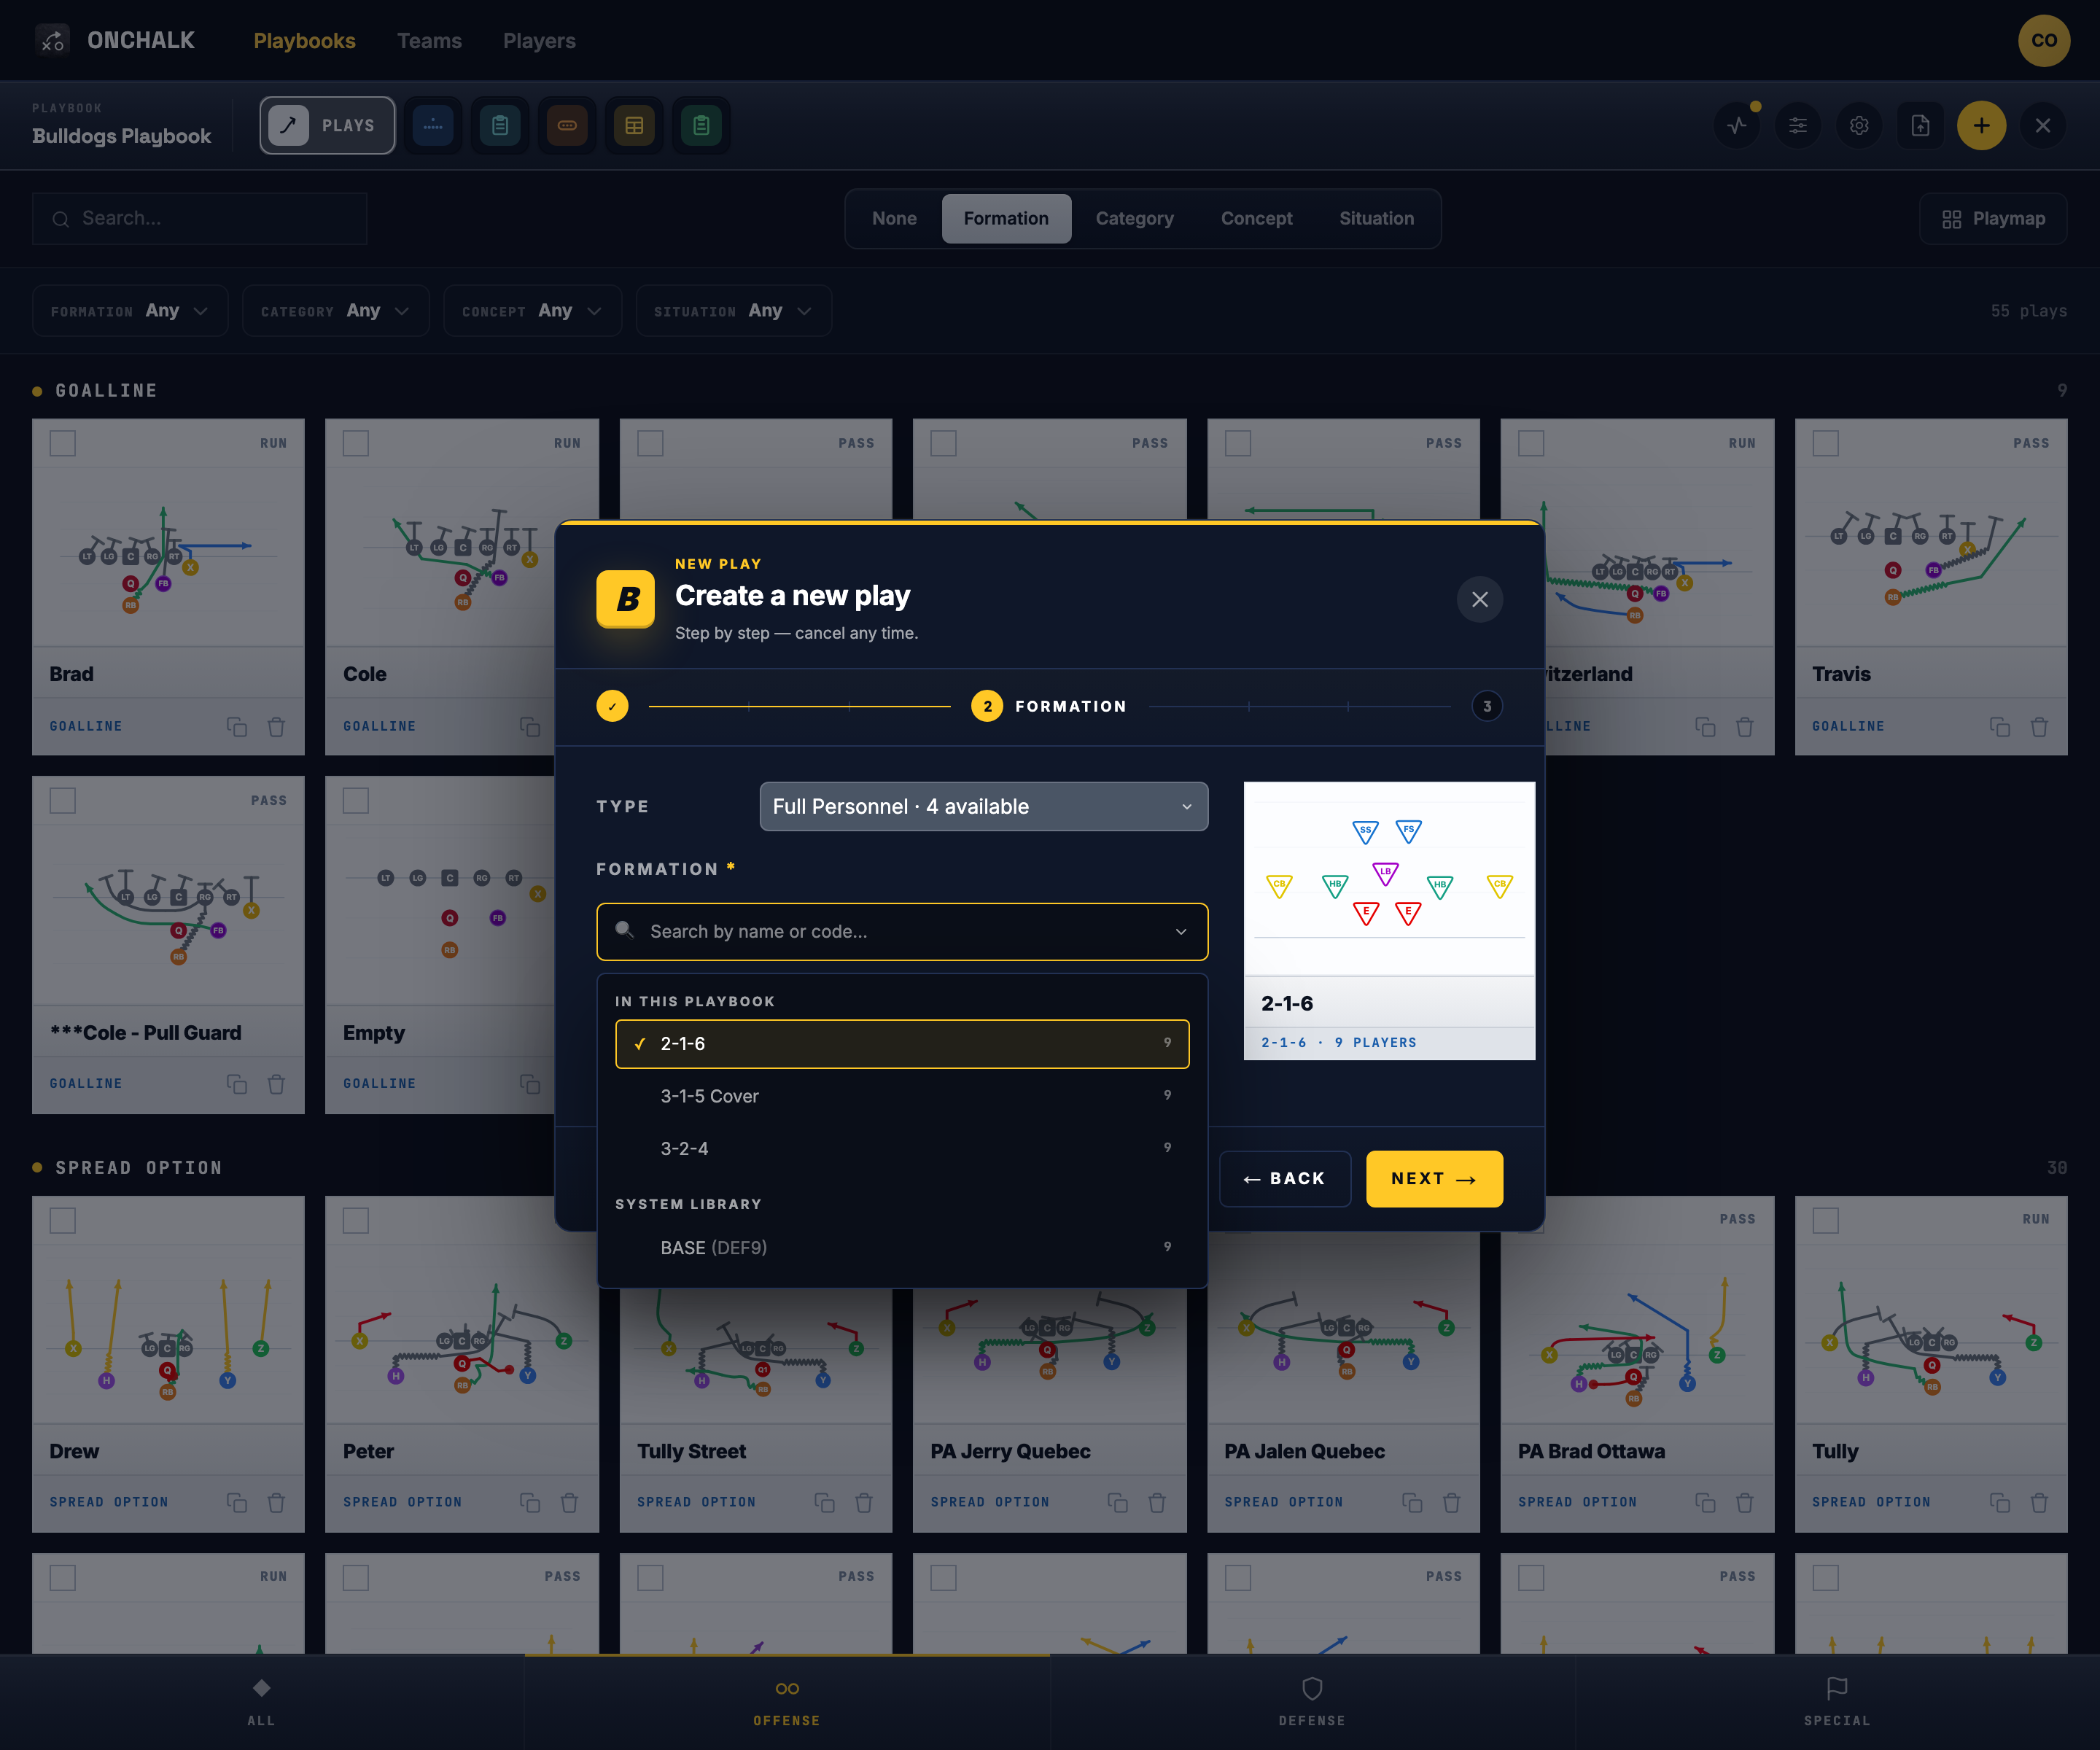Viewport: 2100px width, 1750px height.
Task: Delete the PA Brad Ottawa play
Action: (x=1745, y=1503)
